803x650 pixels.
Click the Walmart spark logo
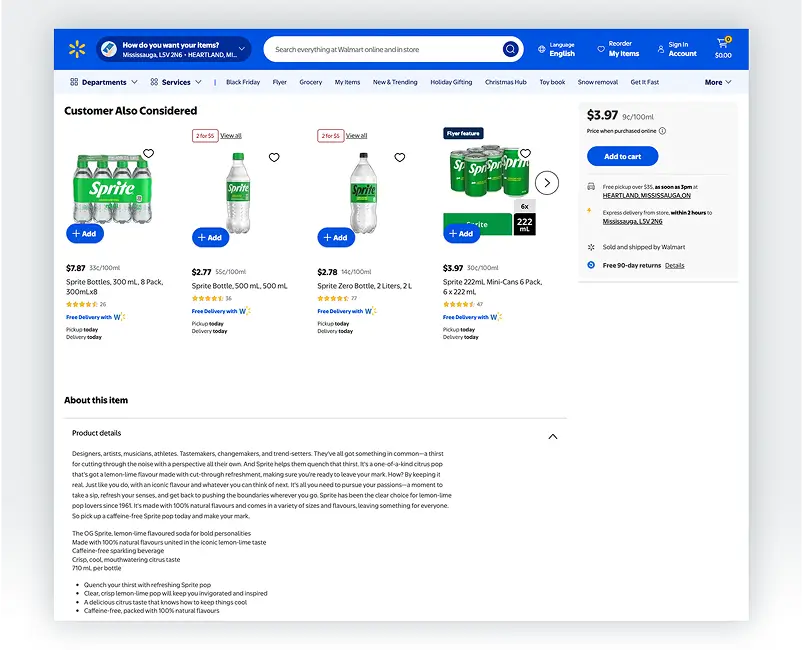77,49
